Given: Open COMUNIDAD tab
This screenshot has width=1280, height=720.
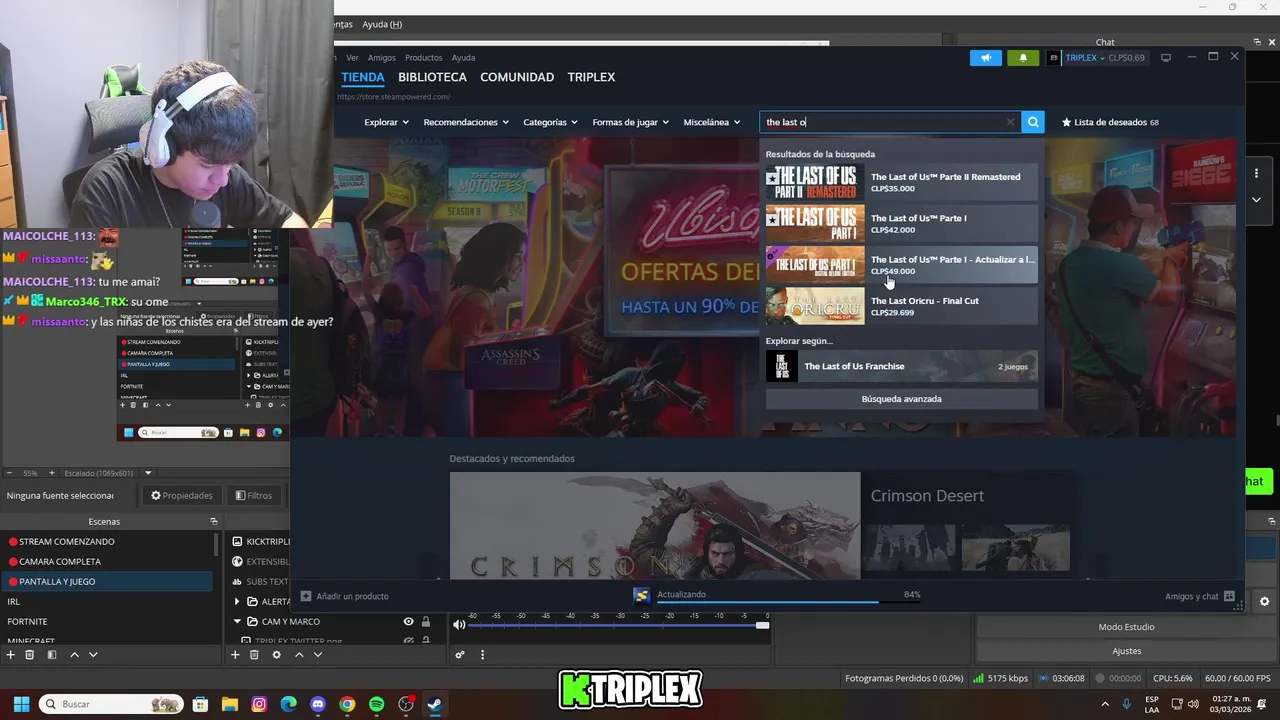Looking at the screenshot, I should pos(517,77).
